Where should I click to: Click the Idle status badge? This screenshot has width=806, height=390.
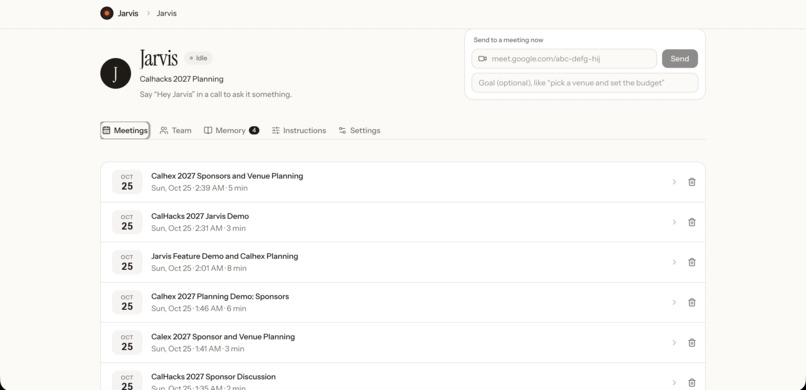198,58
